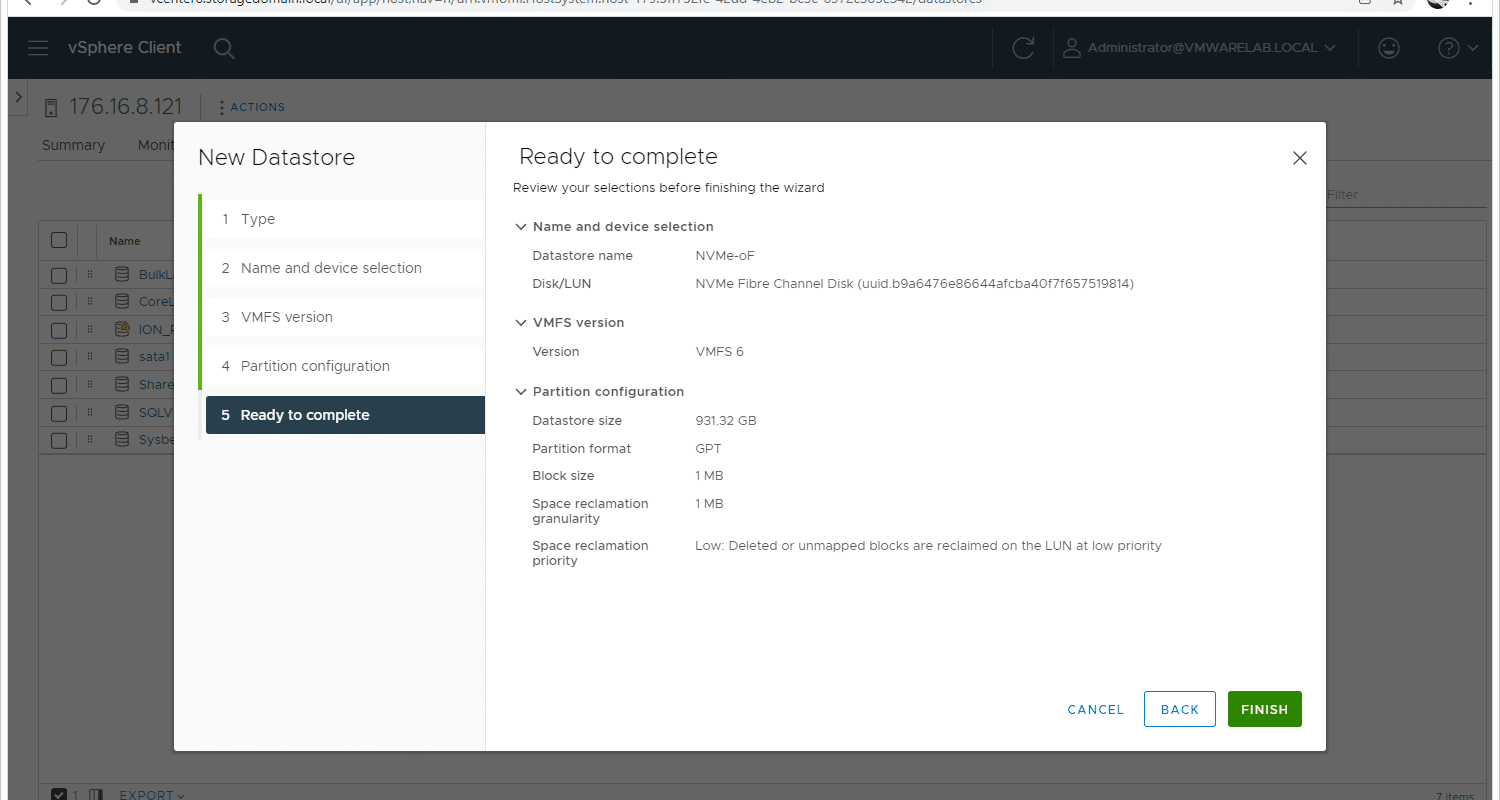This screenshot has height=800, width=1500.
Task: Collapse the Name and device selection section
Action: (x=521, y=227)
